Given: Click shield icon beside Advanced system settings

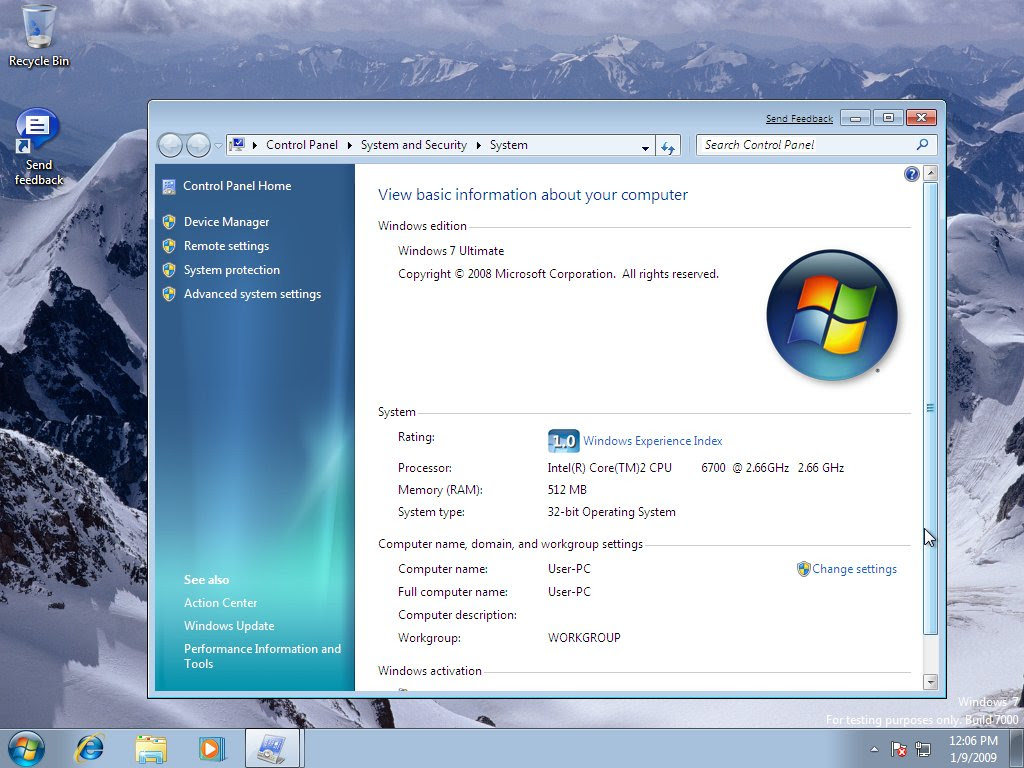Looking at the screenshot, I should [x=168, y=295].
